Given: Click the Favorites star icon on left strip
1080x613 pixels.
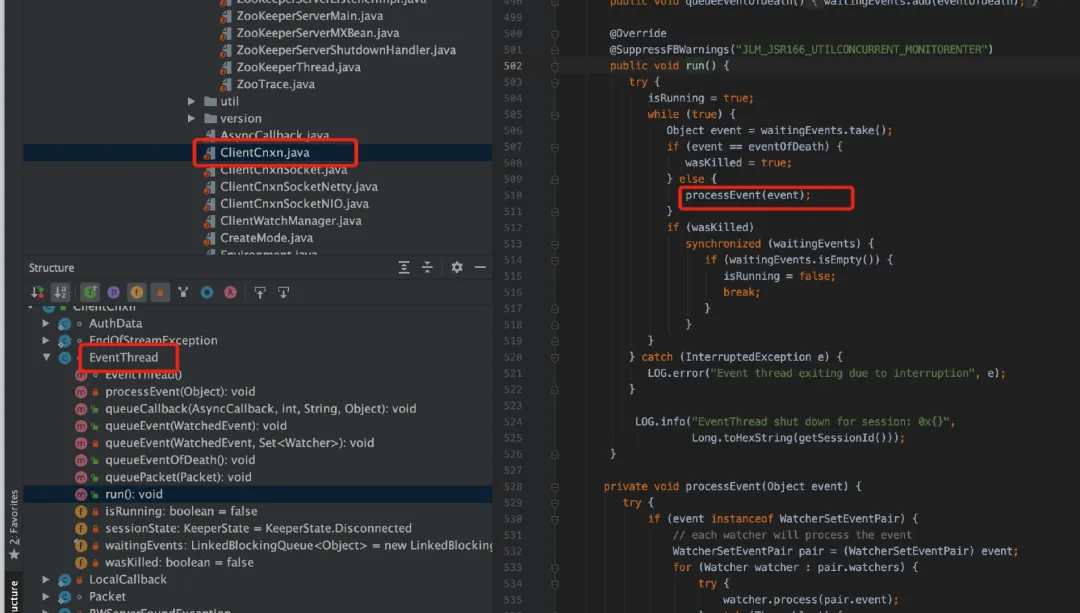Looking at the screenshot, I should (14, 554).
